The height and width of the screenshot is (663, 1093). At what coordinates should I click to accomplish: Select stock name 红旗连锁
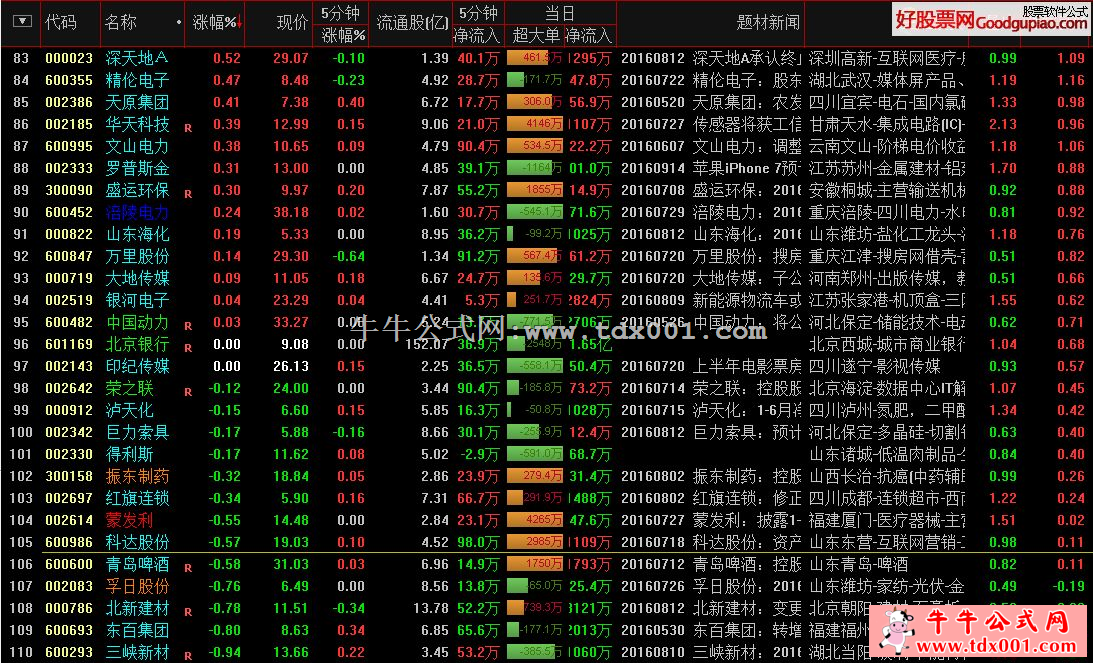137,498
